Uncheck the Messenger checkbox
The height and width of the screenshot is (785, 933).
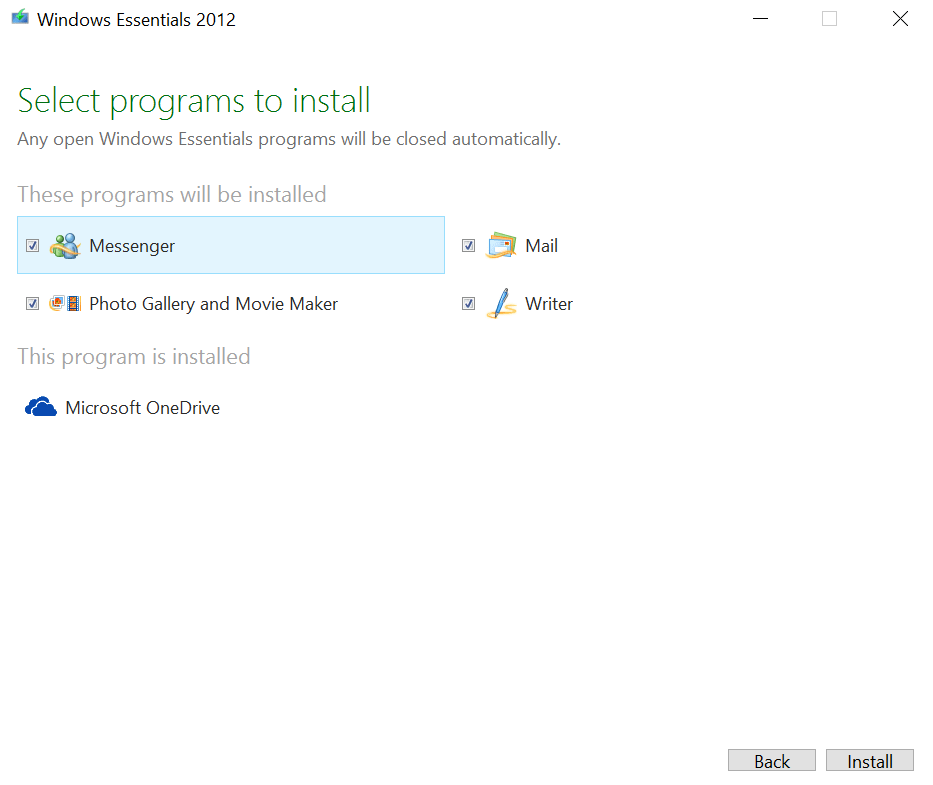(33, 246)
